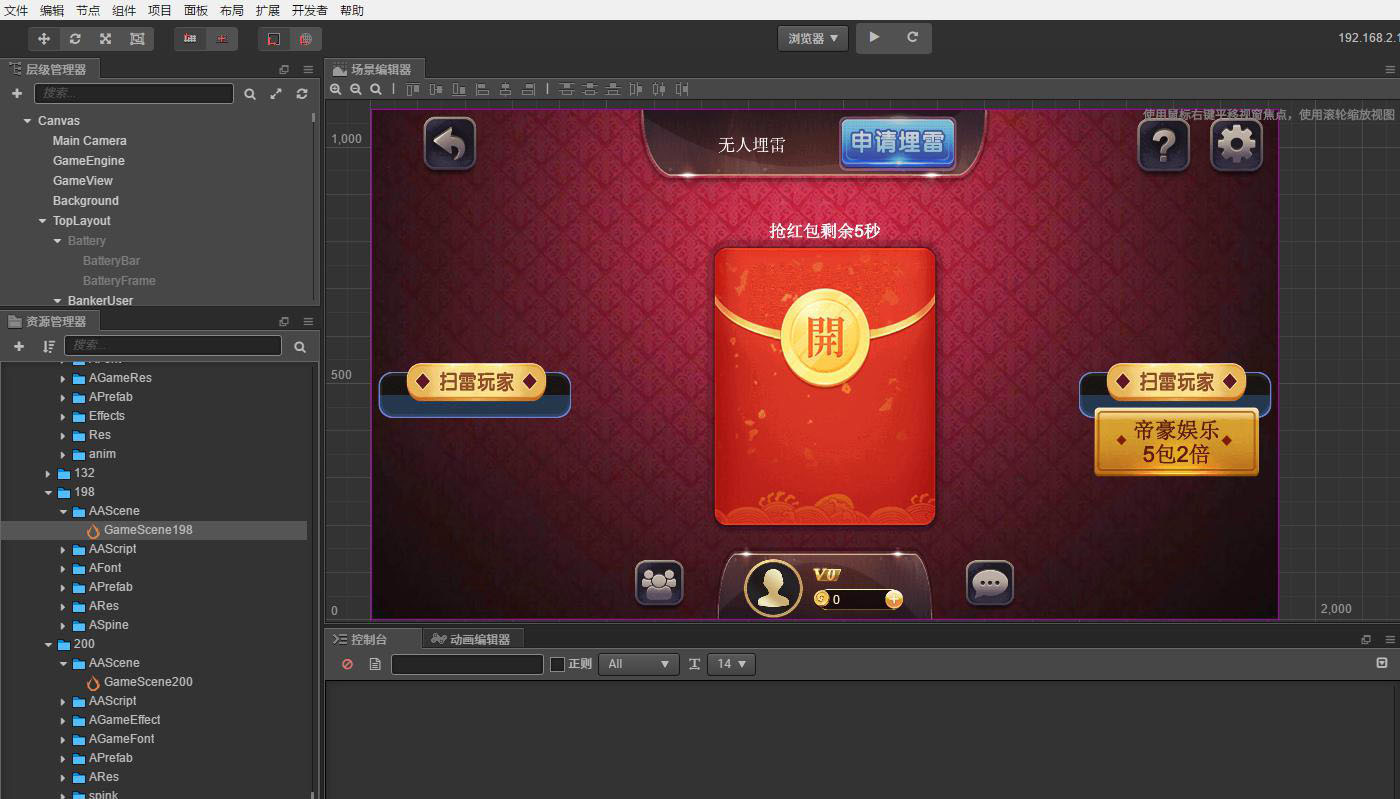Select the Rotate transform tool
This screenshot has height=799, width=1400.
[x=74, y=38]
